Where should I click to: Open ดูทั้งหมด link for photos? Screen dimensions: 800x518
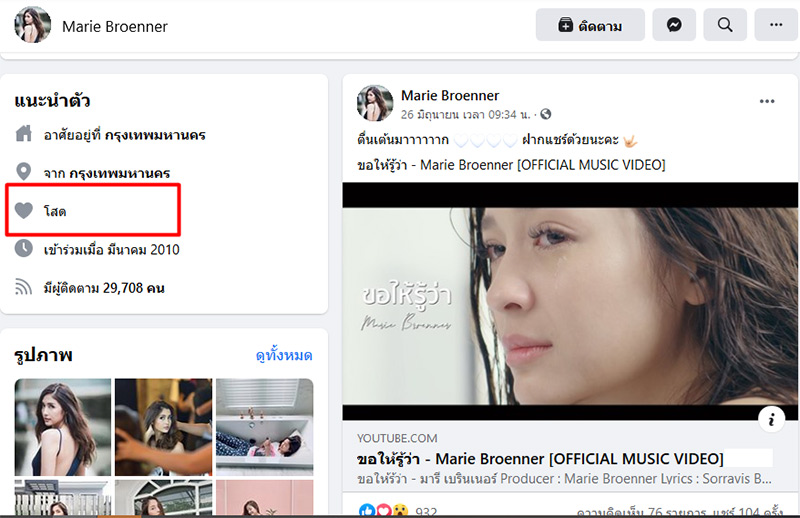[x=284, y=355]
